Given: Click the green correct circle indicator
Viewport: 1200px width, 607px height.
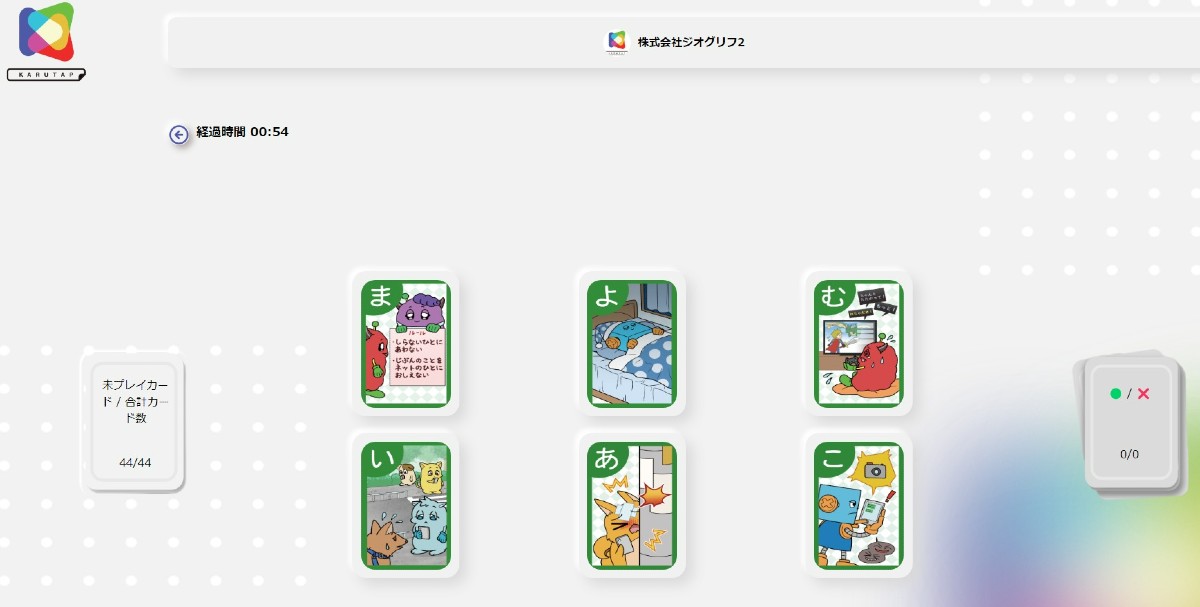Looking at the screenshot, I should pos(1116,394).
